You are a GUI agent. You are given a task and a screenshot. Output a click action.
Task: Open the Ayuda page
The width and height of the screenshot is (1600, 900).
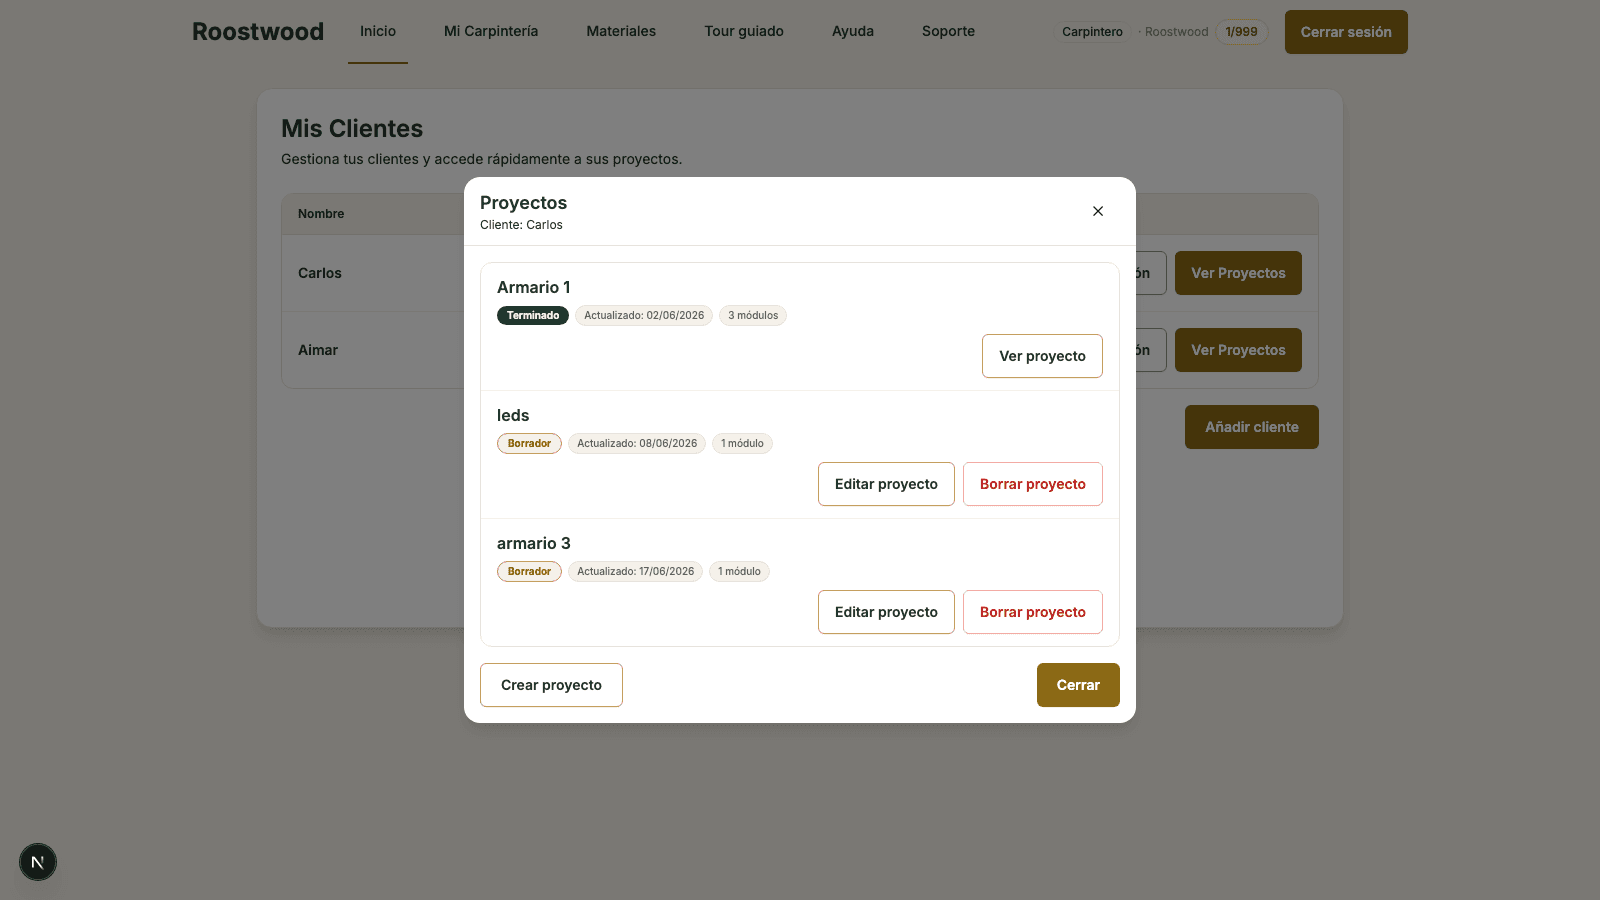(x=853, y=31)
